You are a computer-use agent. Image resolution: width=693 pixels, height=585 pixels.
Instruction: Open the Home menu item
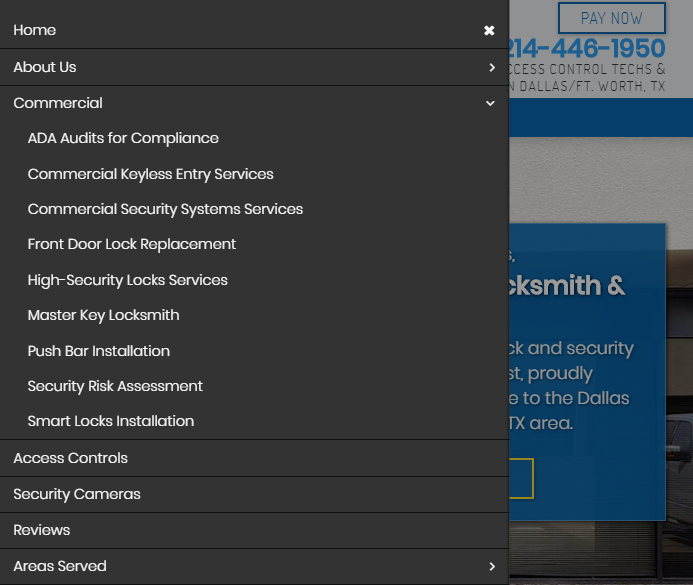click(34, 30)
